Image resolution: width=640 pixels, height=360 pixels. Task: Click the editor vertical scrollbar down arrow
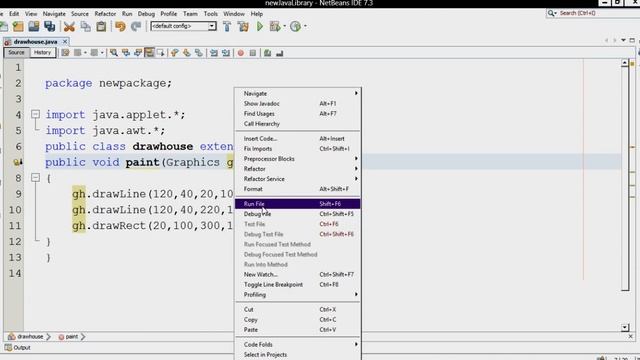[x=625, y=327]
